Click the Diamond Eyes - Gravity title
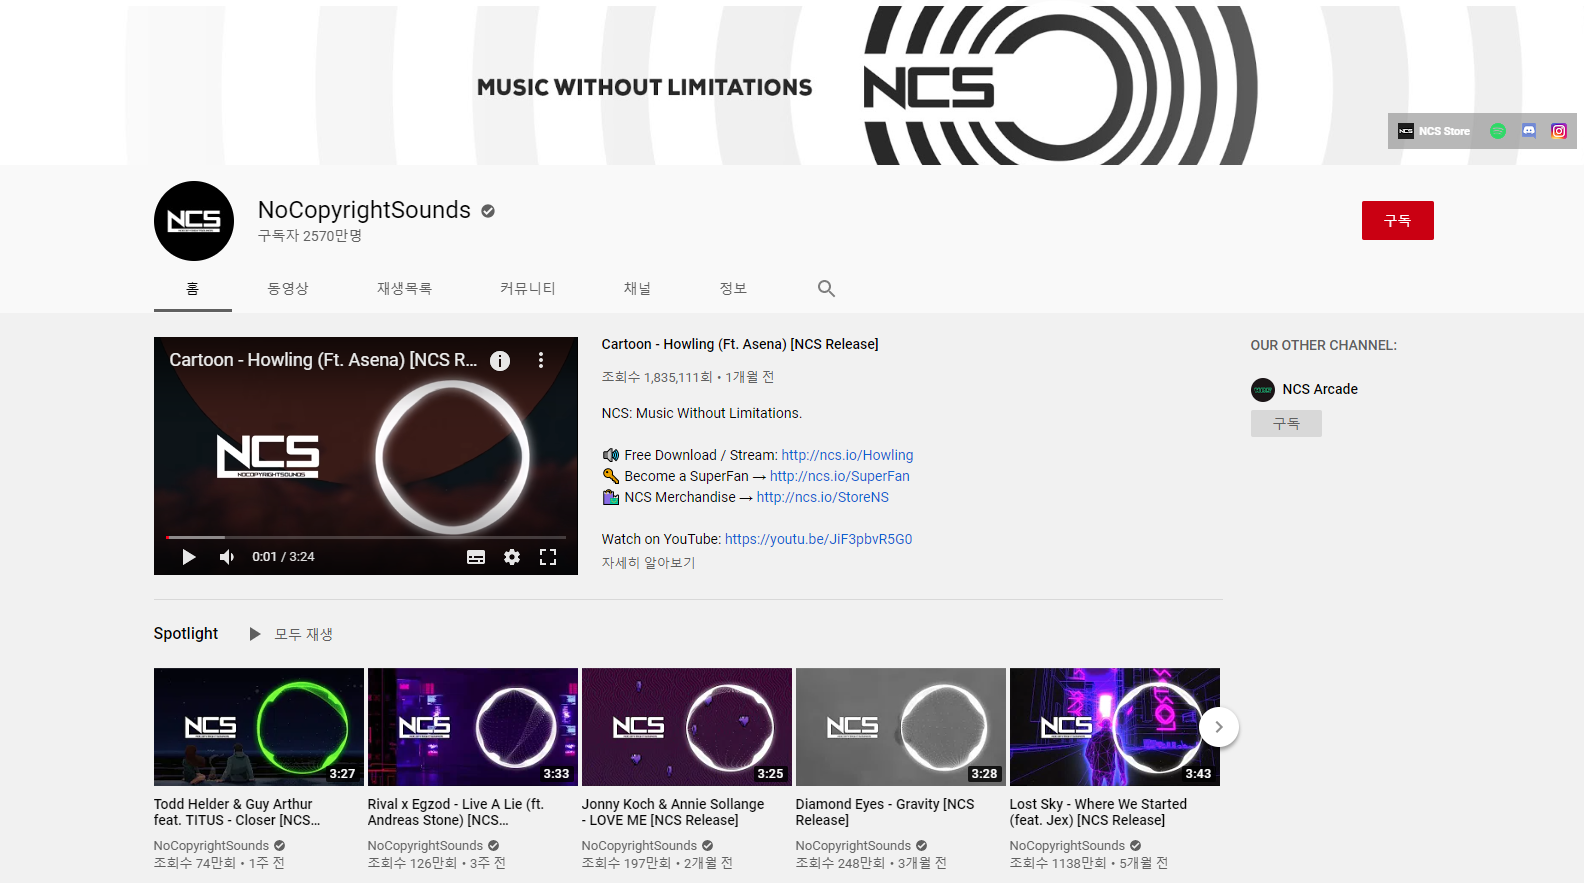Screen dimensions: 1584x883 885,812
